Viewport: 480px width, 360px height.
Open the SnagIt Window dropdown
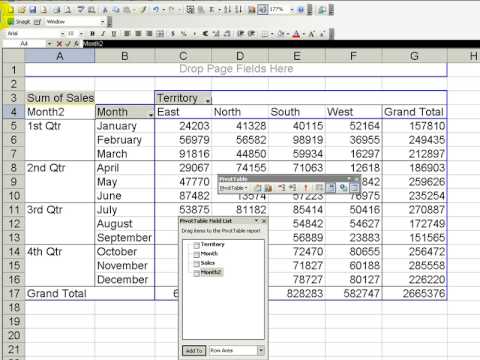102,22
